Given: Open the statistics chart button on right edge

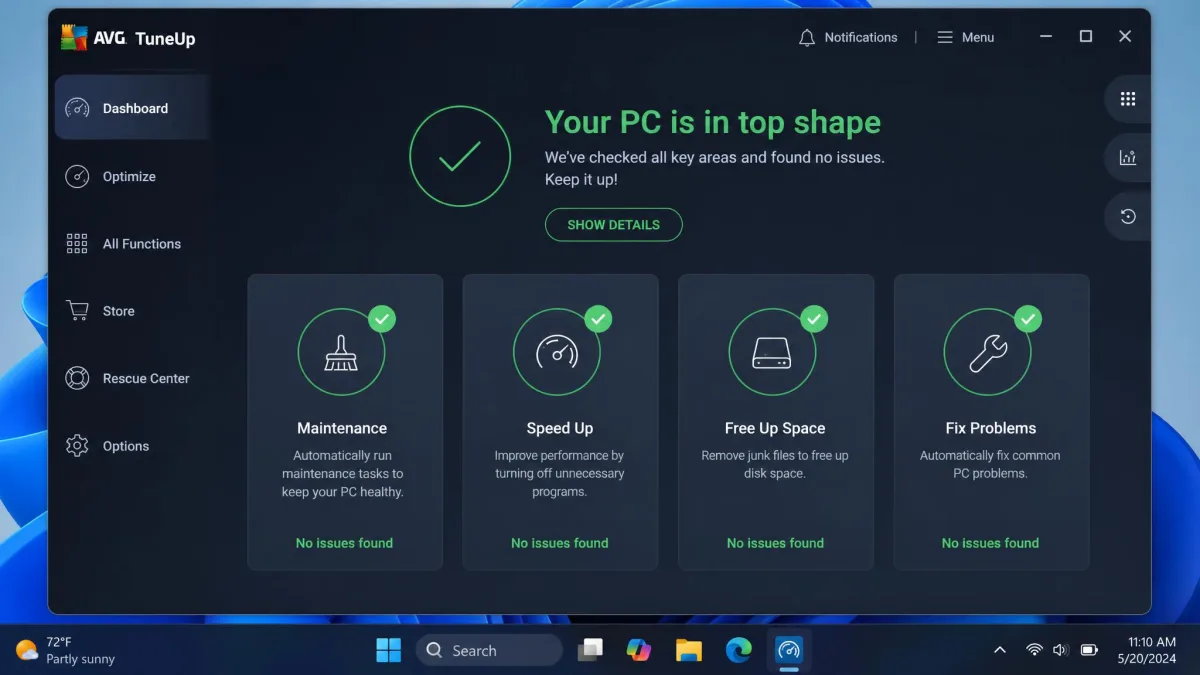Looking at the screenshot, I should pyautogui.click(x=1128, y=157).
